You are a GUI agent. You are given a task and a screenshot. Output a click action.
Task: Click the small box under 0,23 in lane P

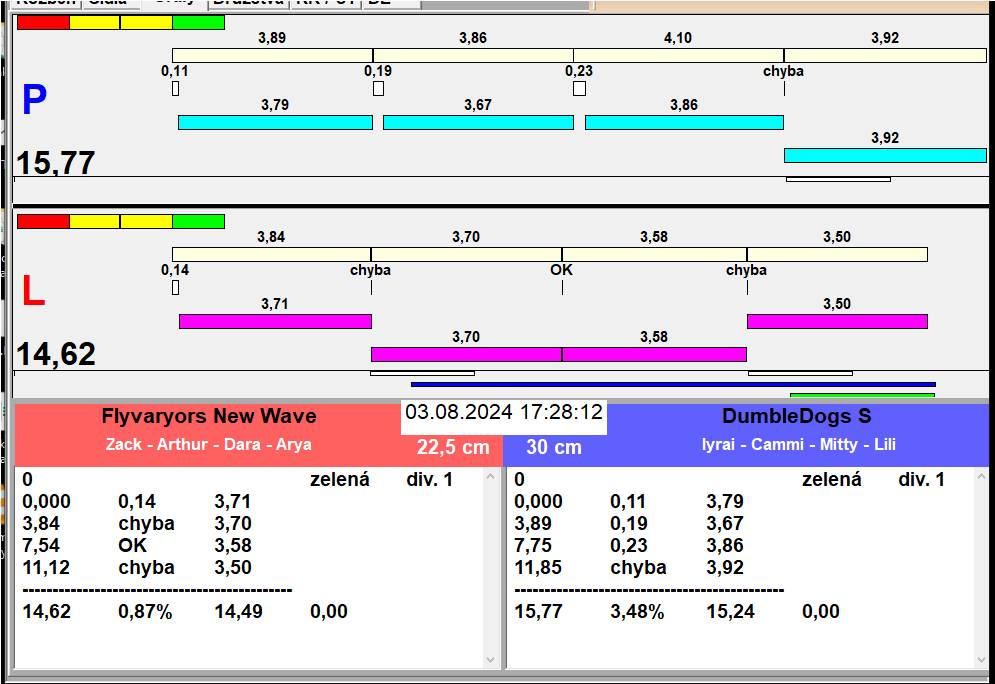click(x=579, y=88)
